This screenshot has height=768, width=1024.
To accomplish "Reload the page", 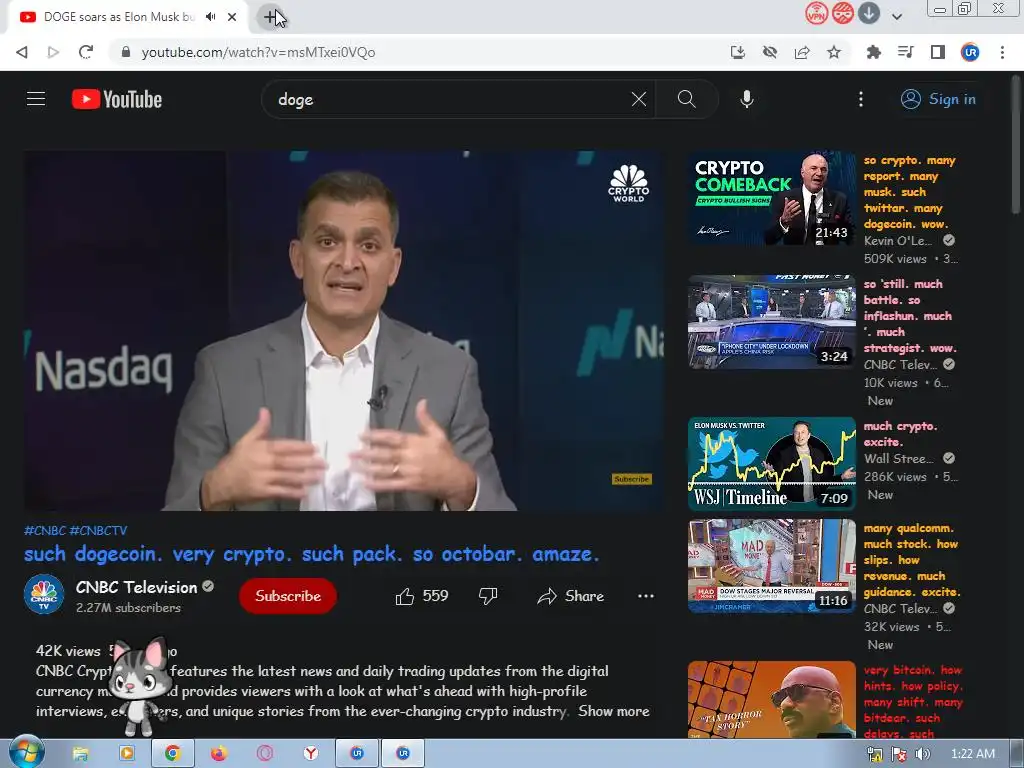I will coord(86,52).
